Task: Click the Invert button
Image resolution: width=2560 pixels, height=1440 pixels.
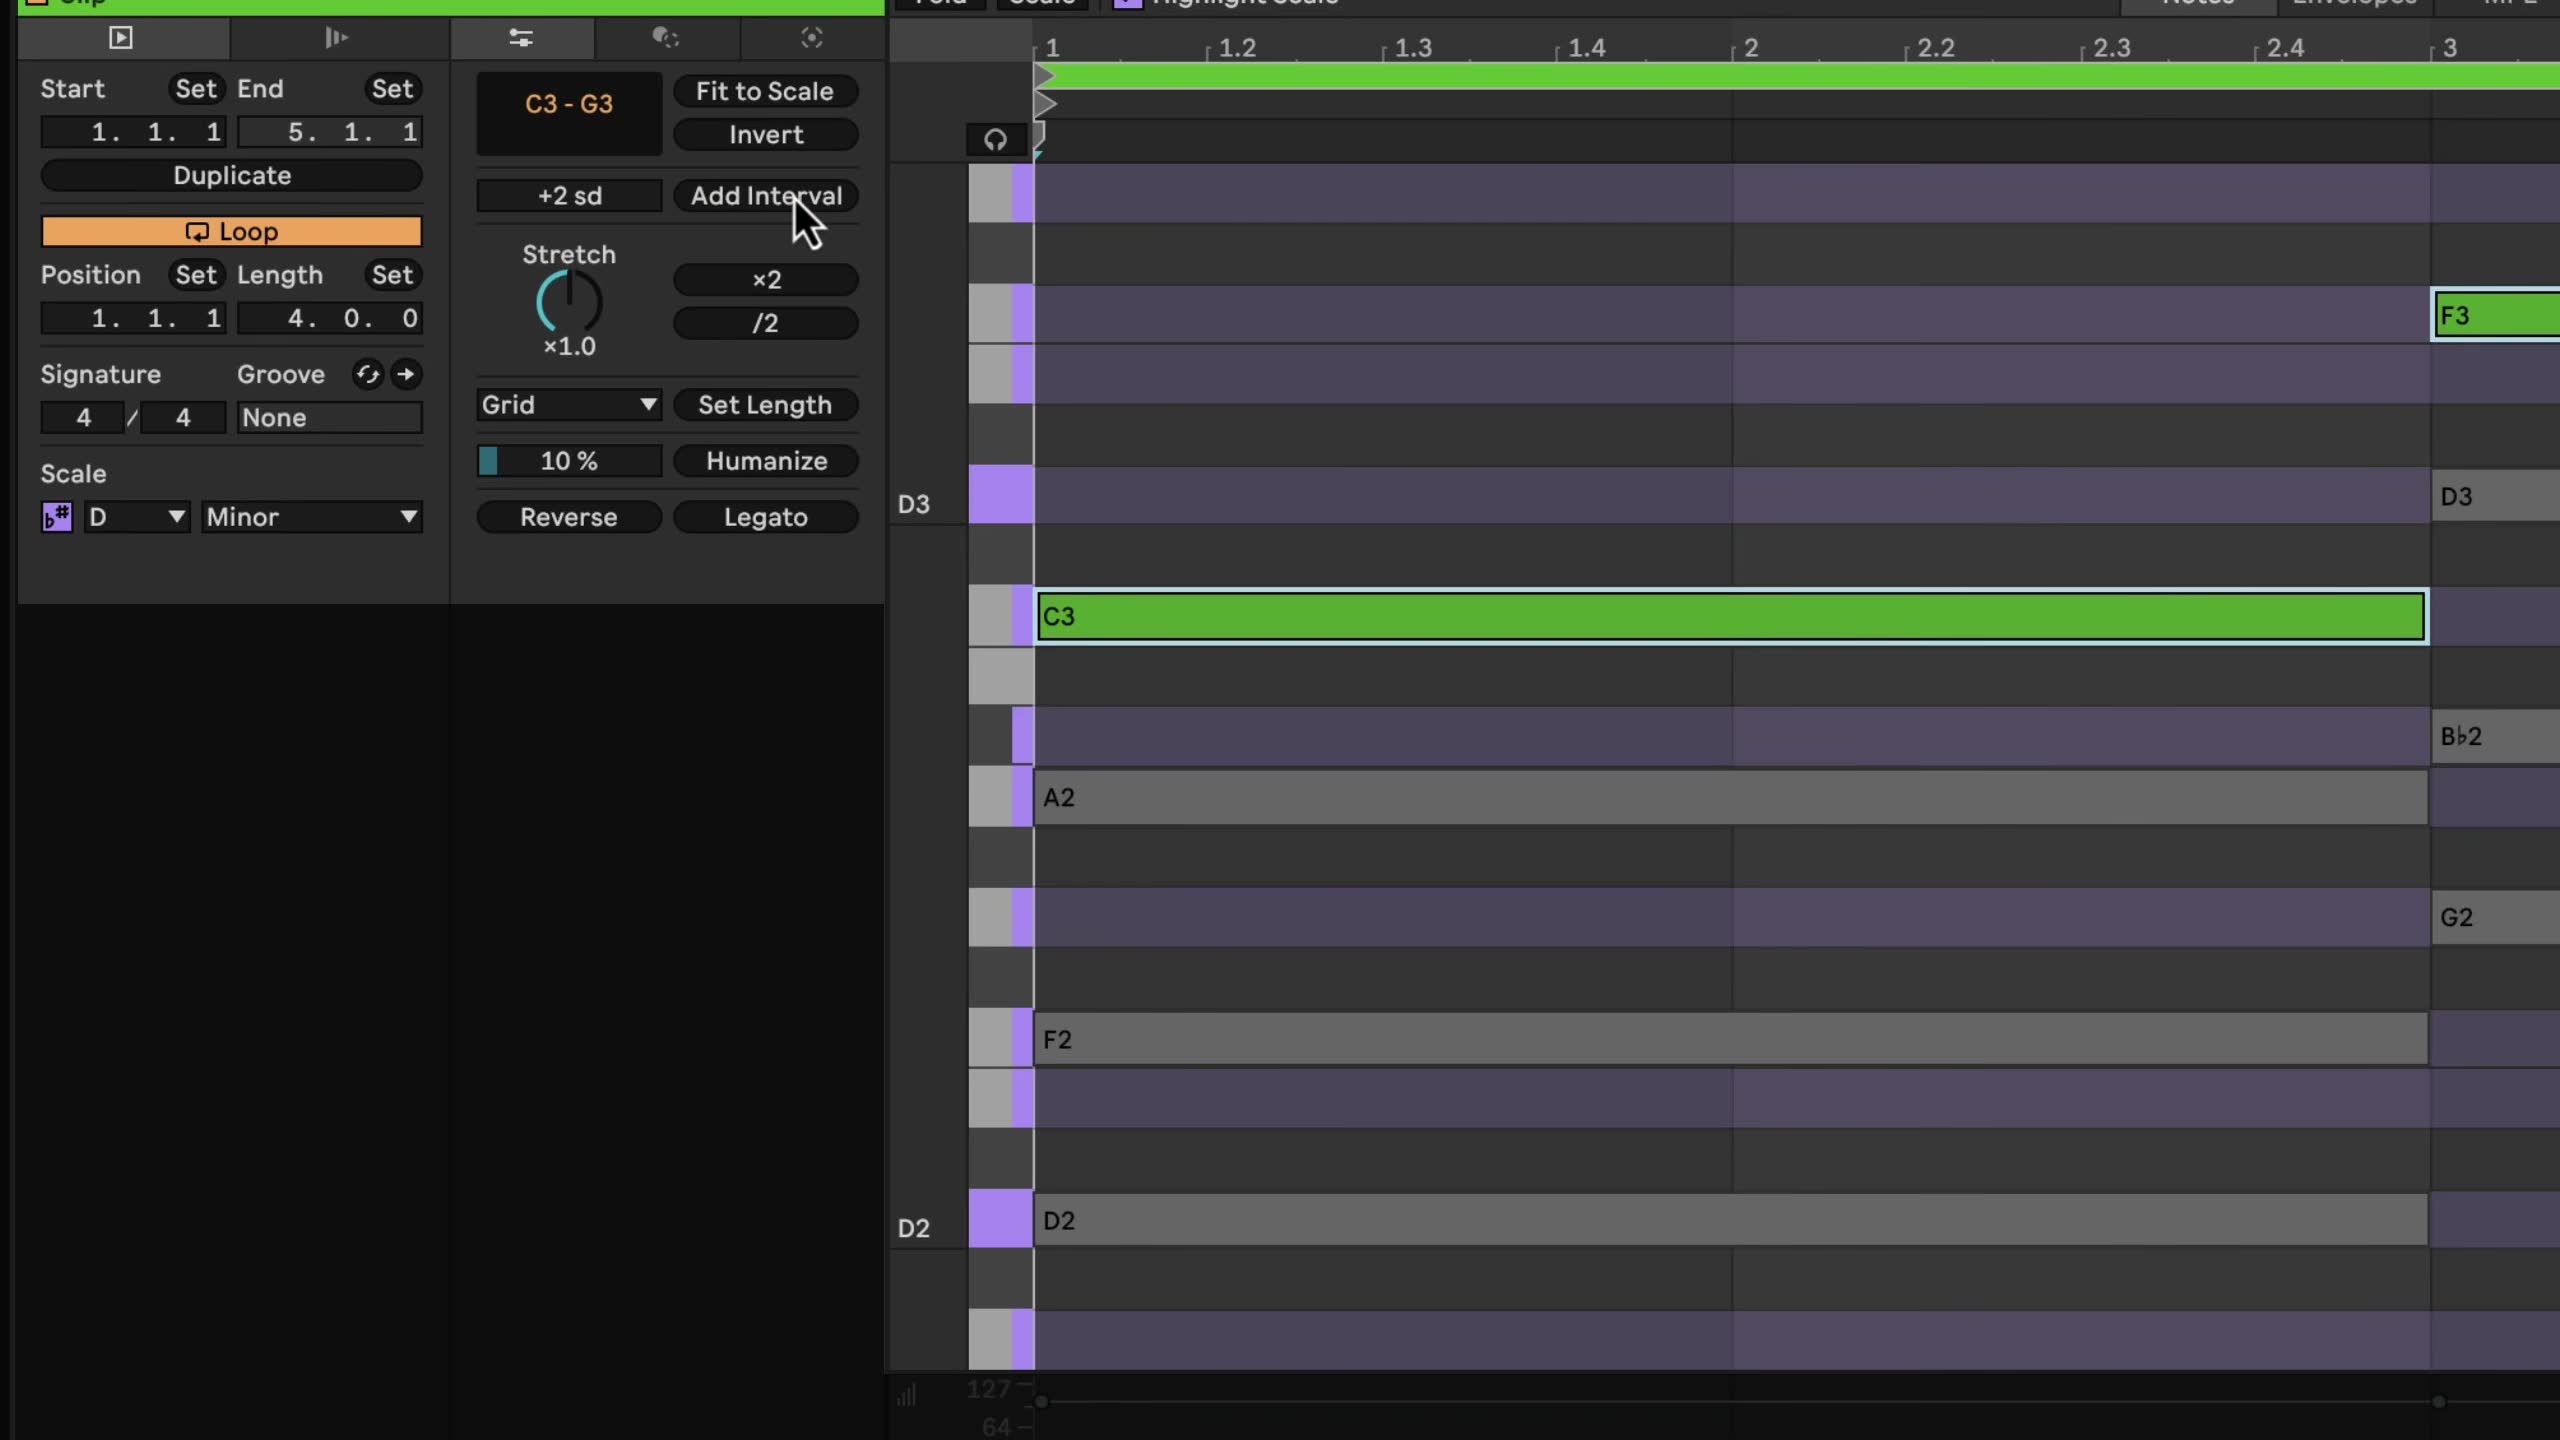Action: coord(765,134)
